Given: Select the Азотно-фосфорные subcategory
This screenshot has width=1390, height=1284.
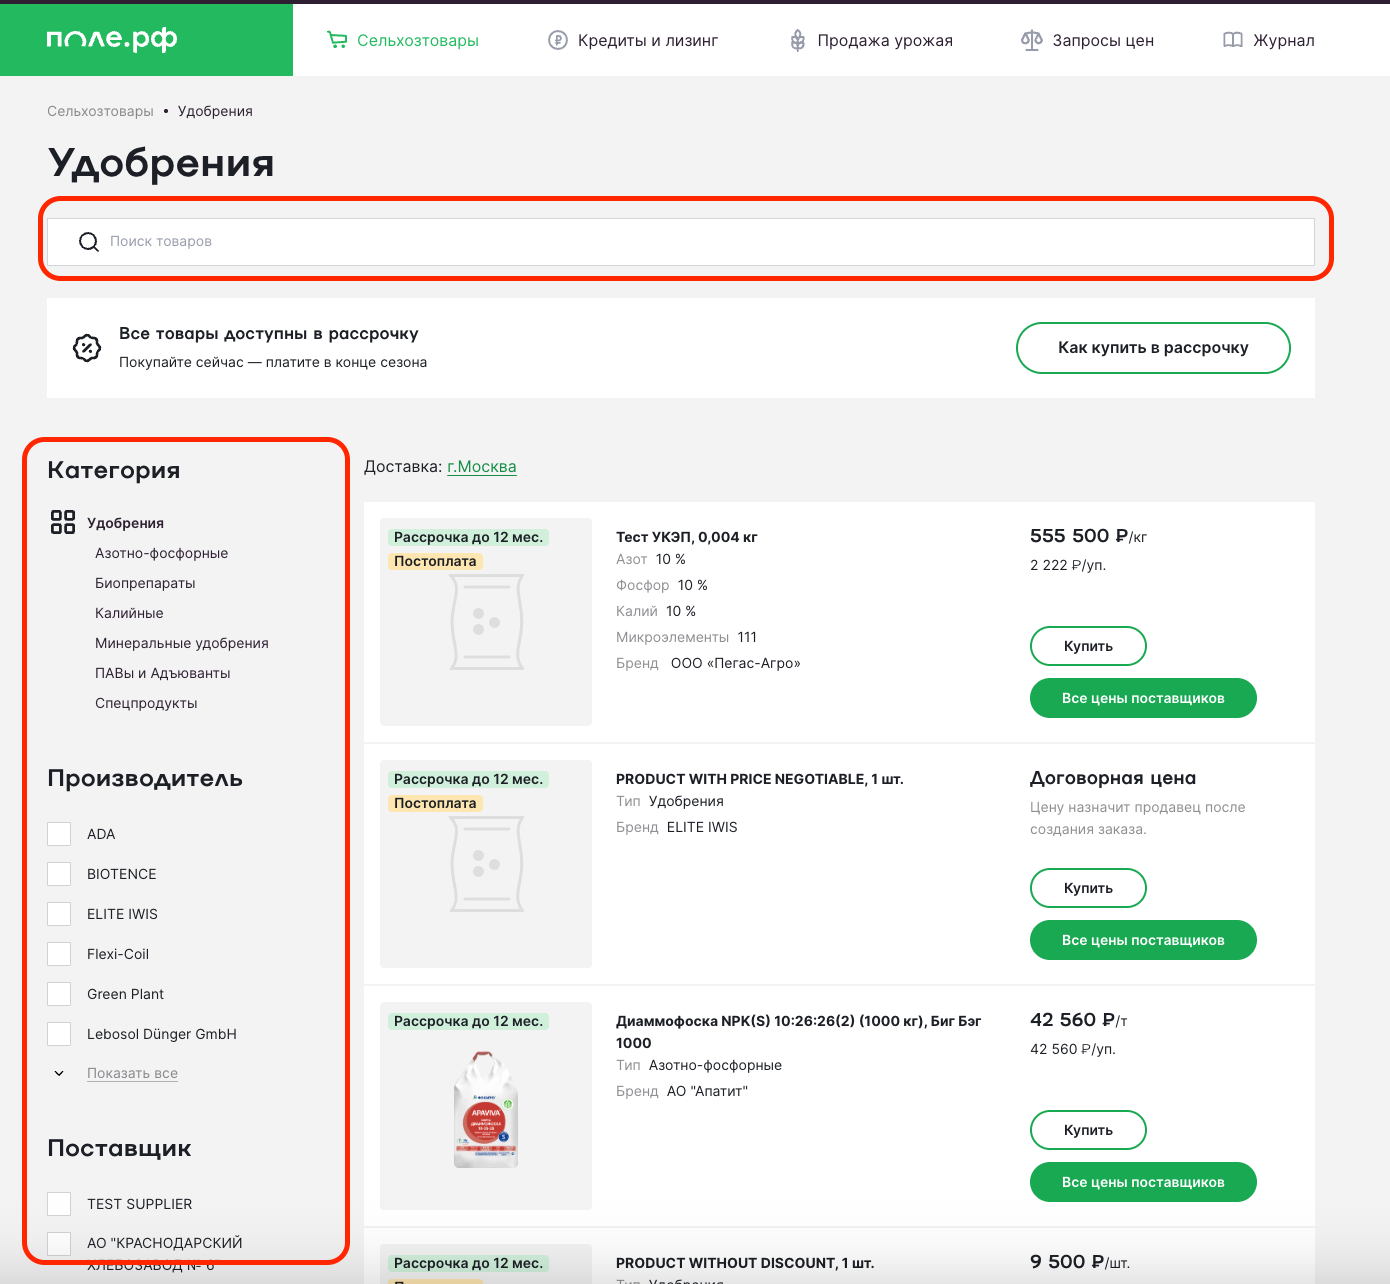Looking at the screenshot, I should [161, 553].
